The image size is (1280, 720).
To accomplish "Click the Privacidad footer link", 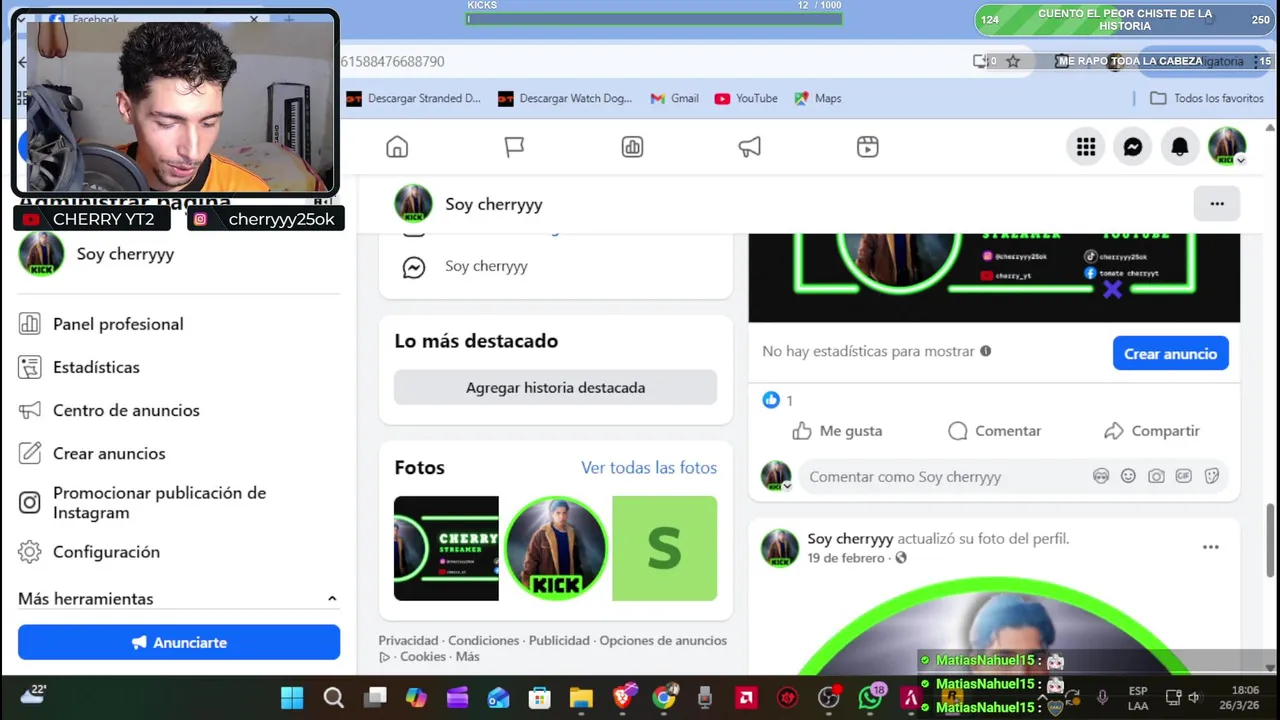I will 408,640.
